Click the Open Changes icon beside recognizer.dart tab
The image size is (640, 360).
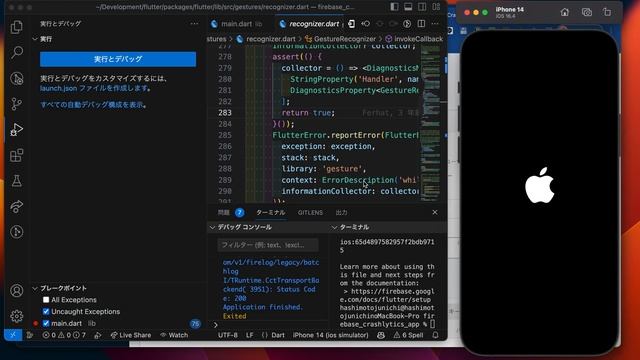tap(351, 24)
